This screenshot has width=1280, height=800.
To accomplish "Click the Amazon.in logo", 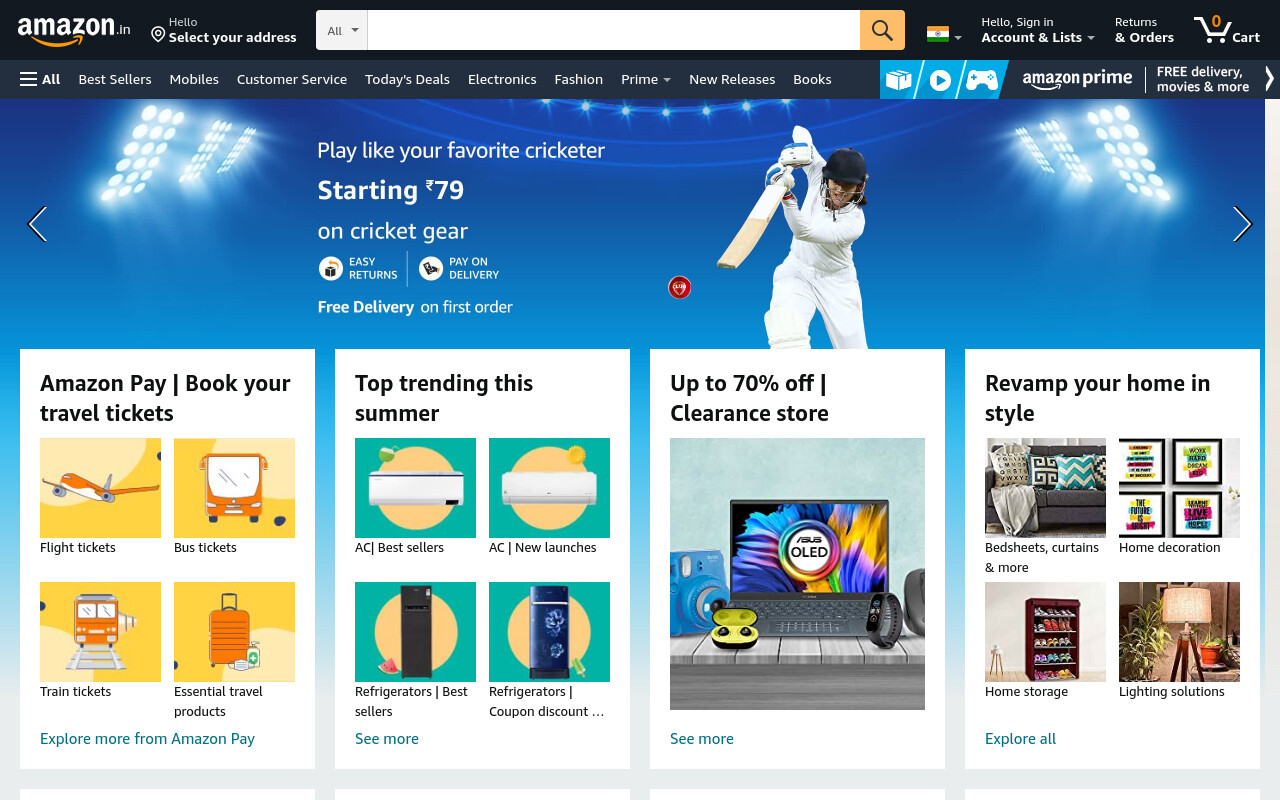I will (74, 31).
